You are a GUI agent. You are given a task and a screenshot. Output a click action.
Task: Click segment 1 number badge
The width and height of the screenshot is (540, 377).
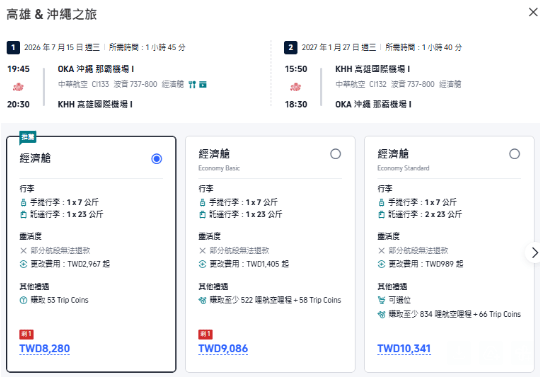[x=13, y=48]
